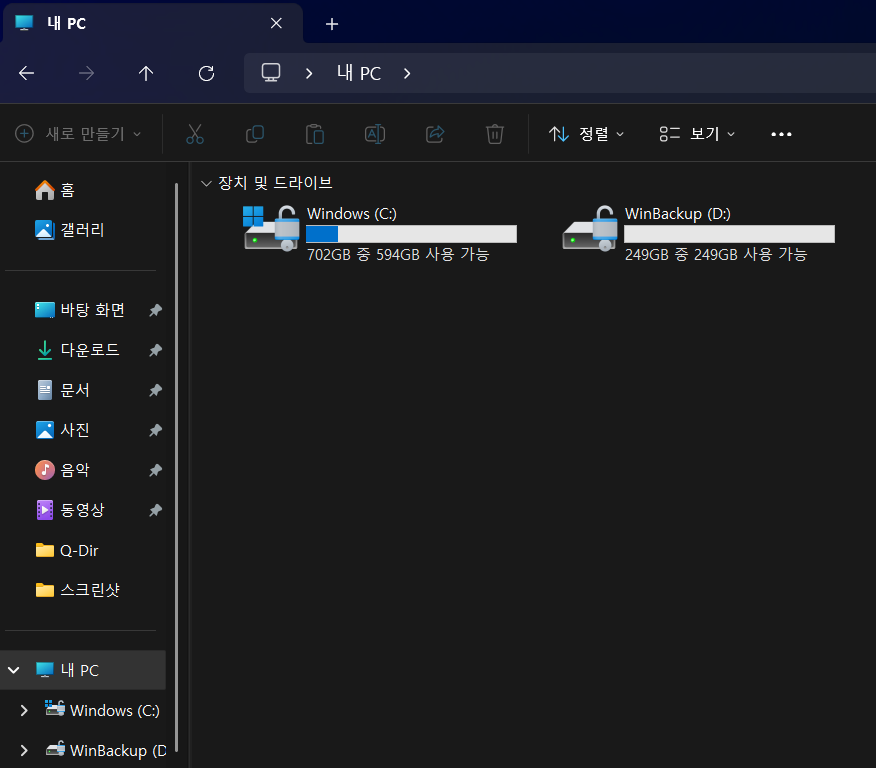Click the Refresh icon in the address bar
Image resolution: width=876 pixels, height=768 pixels.
[x=205, y=72]
